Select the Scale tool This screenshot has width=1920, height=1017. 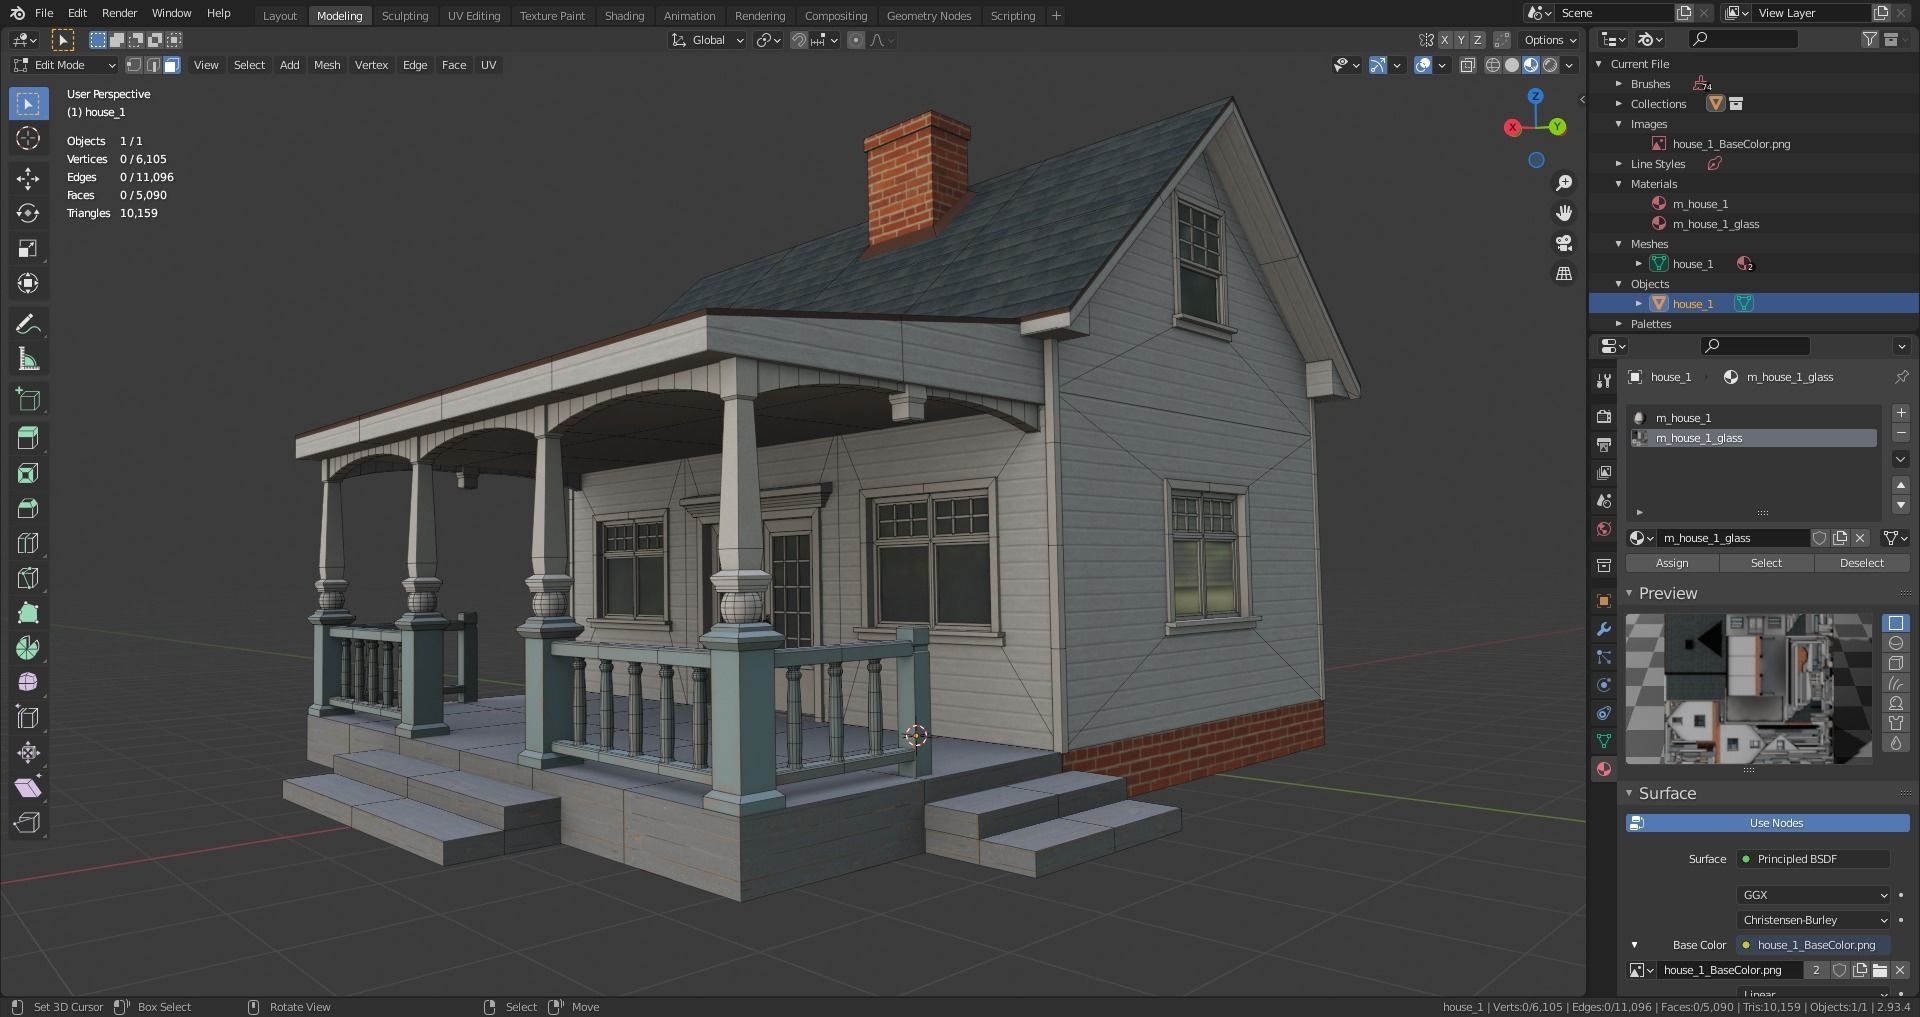(28, 248)
